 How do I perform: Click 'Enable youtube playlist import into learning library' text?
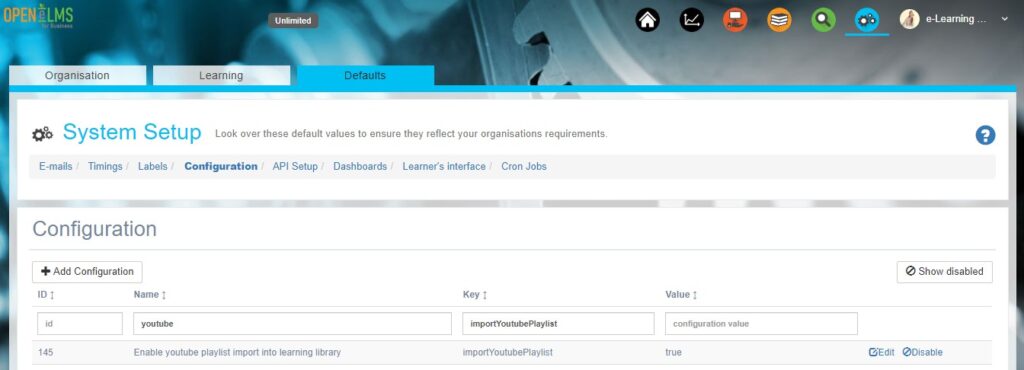click(237, 352)
